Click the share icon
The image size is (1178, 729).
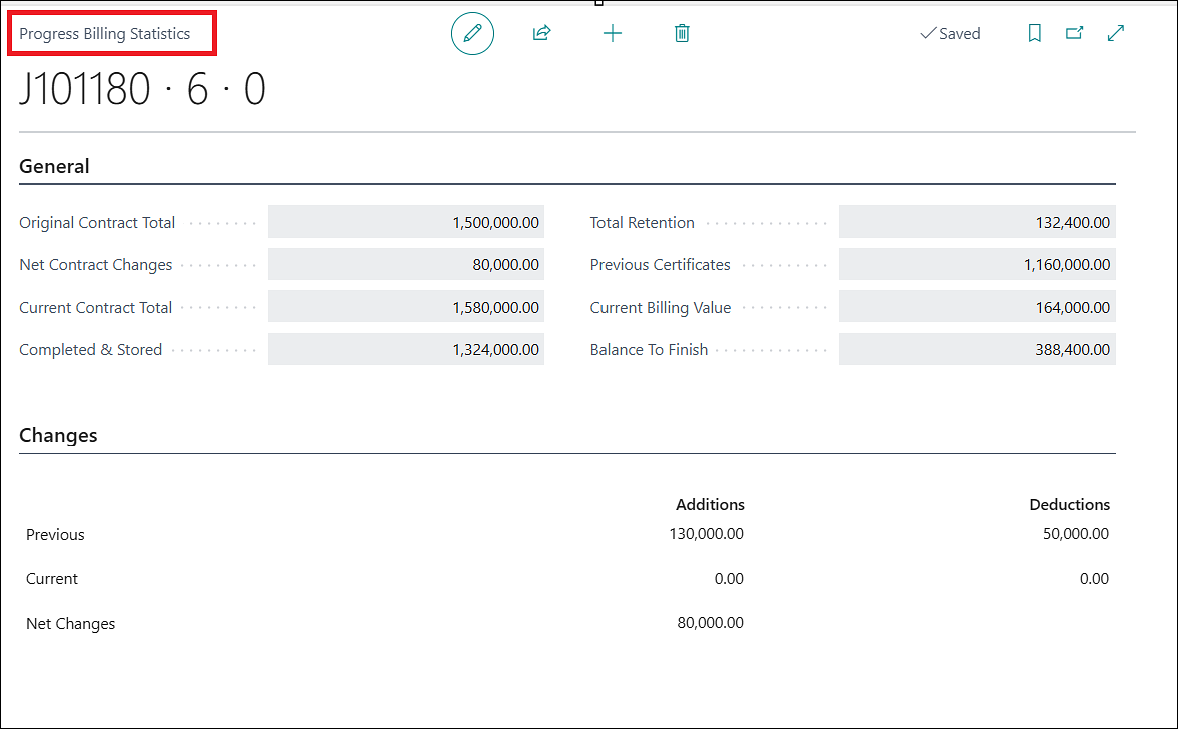(x=542, y=33)
